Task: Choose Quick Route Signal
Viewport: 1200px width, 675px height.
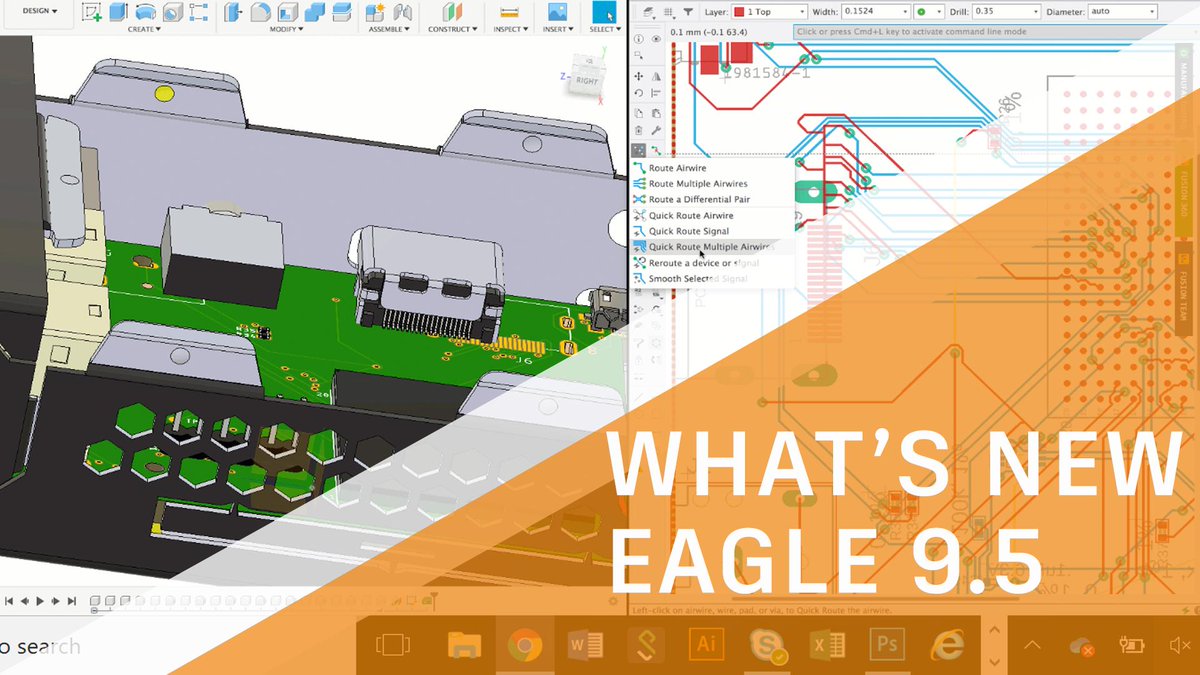Action: 711,231
